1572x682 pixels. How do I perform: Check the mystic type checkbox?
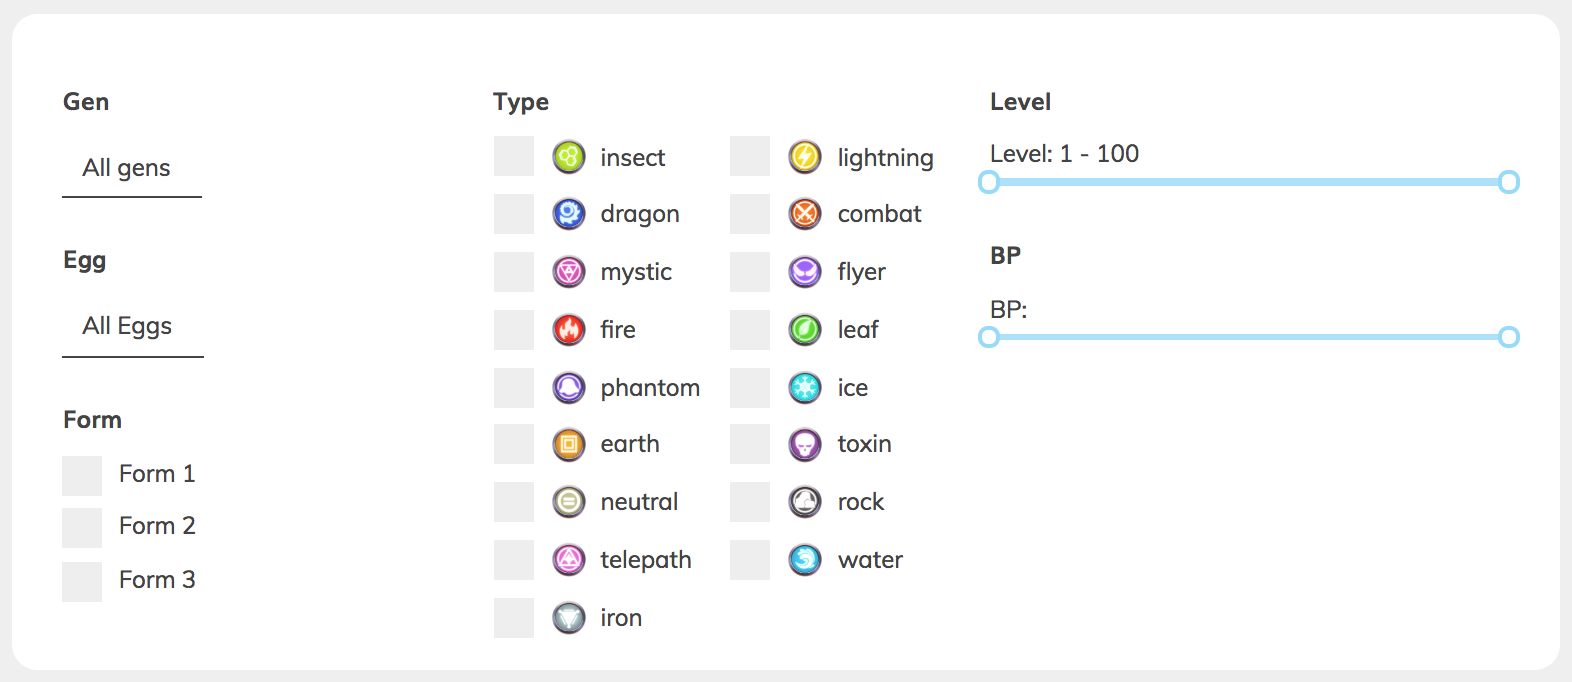514,272
